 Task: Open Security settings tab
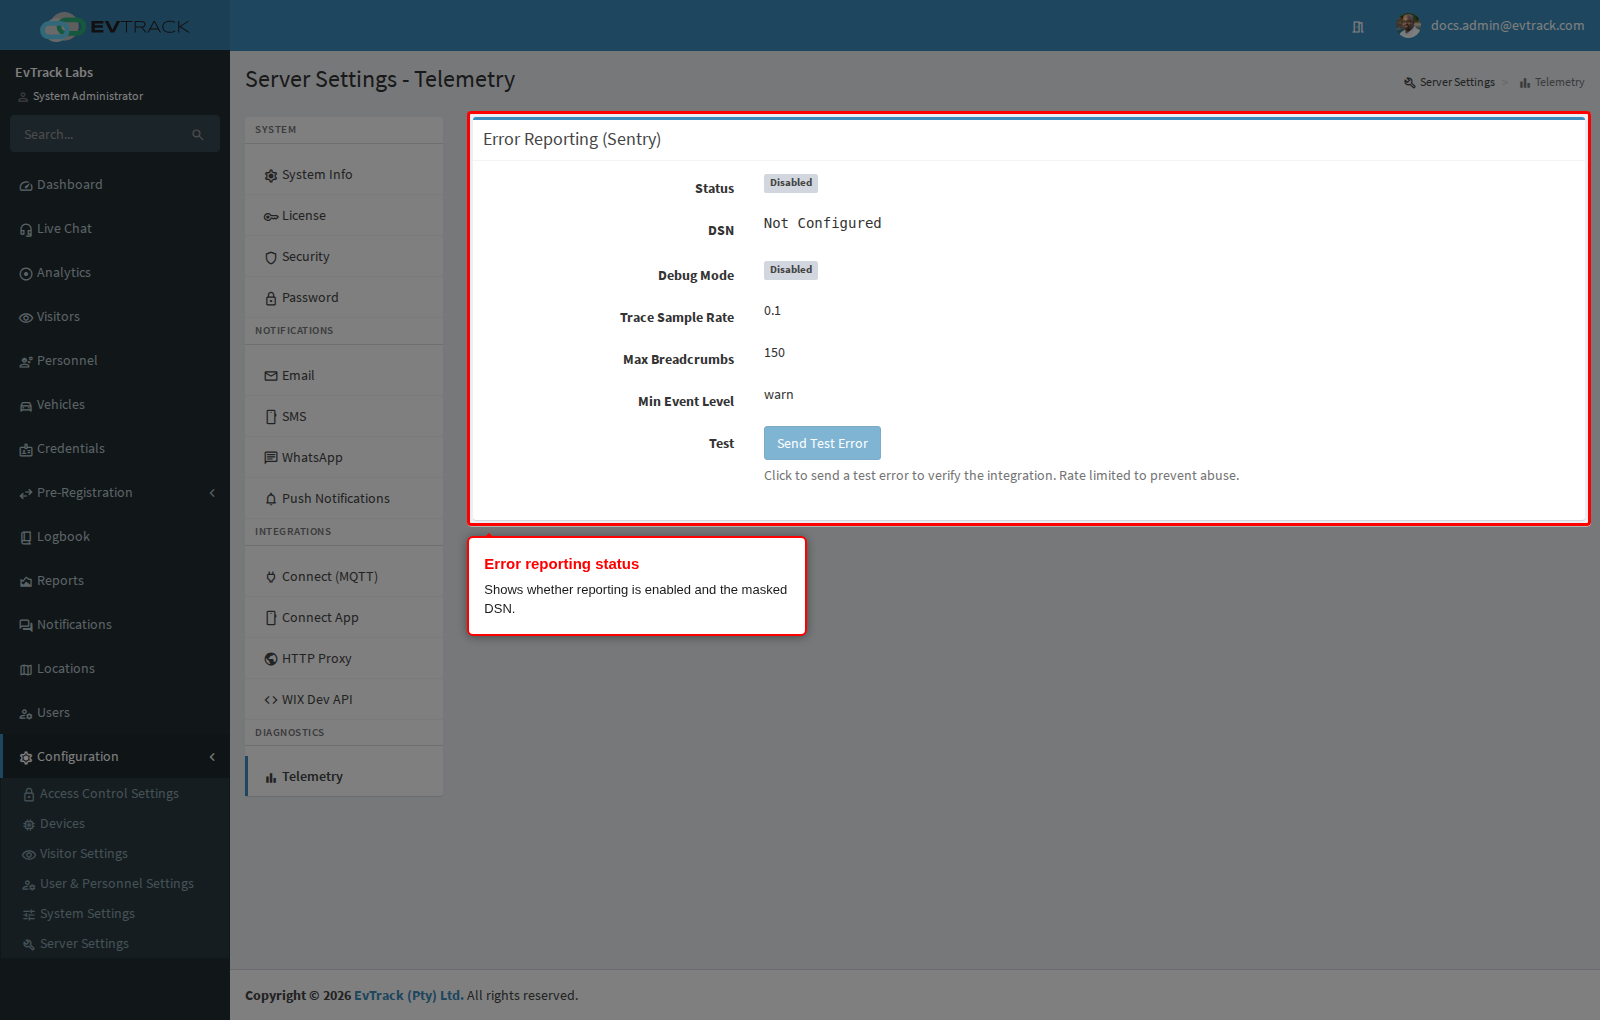click(344, 257)
